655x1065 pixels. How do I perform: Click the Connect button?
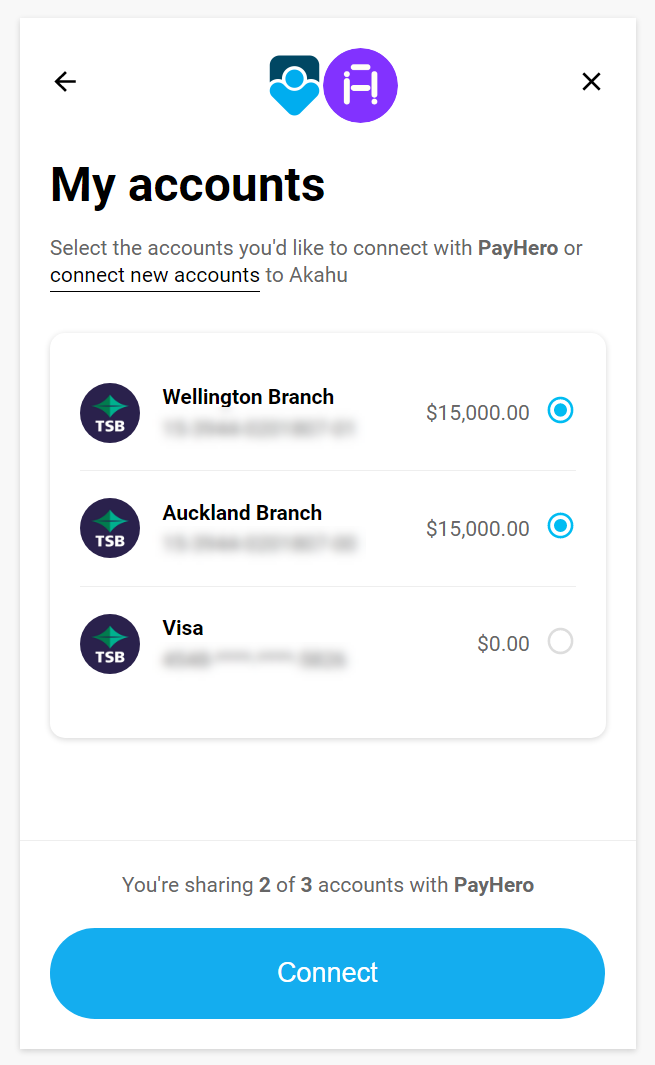point(328,973)
